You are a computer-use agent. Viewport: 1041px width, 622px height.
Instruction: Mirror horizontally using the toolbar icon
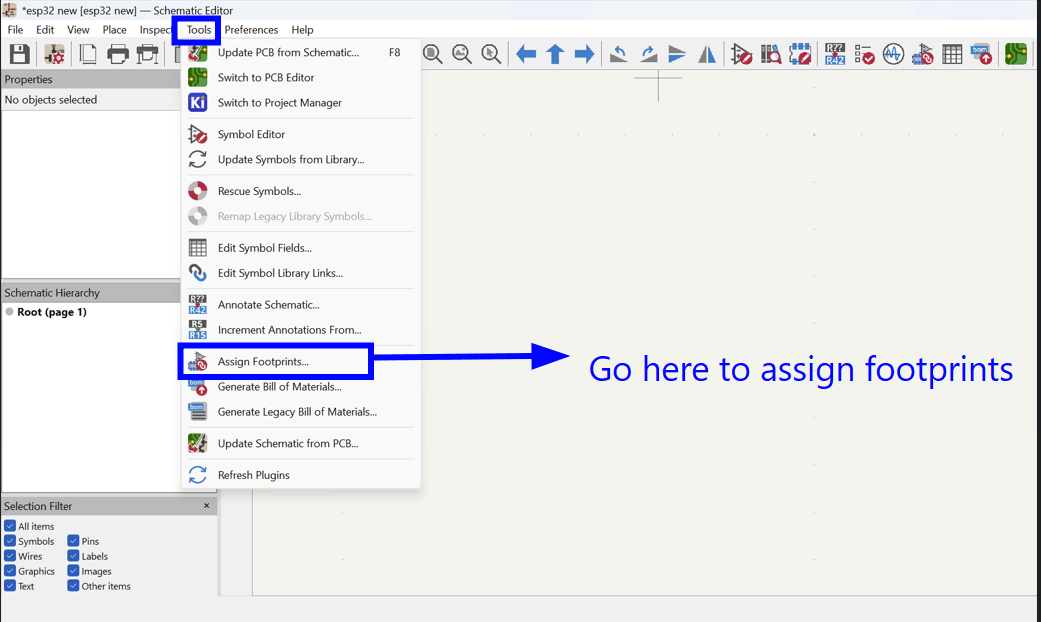[706, 54]
